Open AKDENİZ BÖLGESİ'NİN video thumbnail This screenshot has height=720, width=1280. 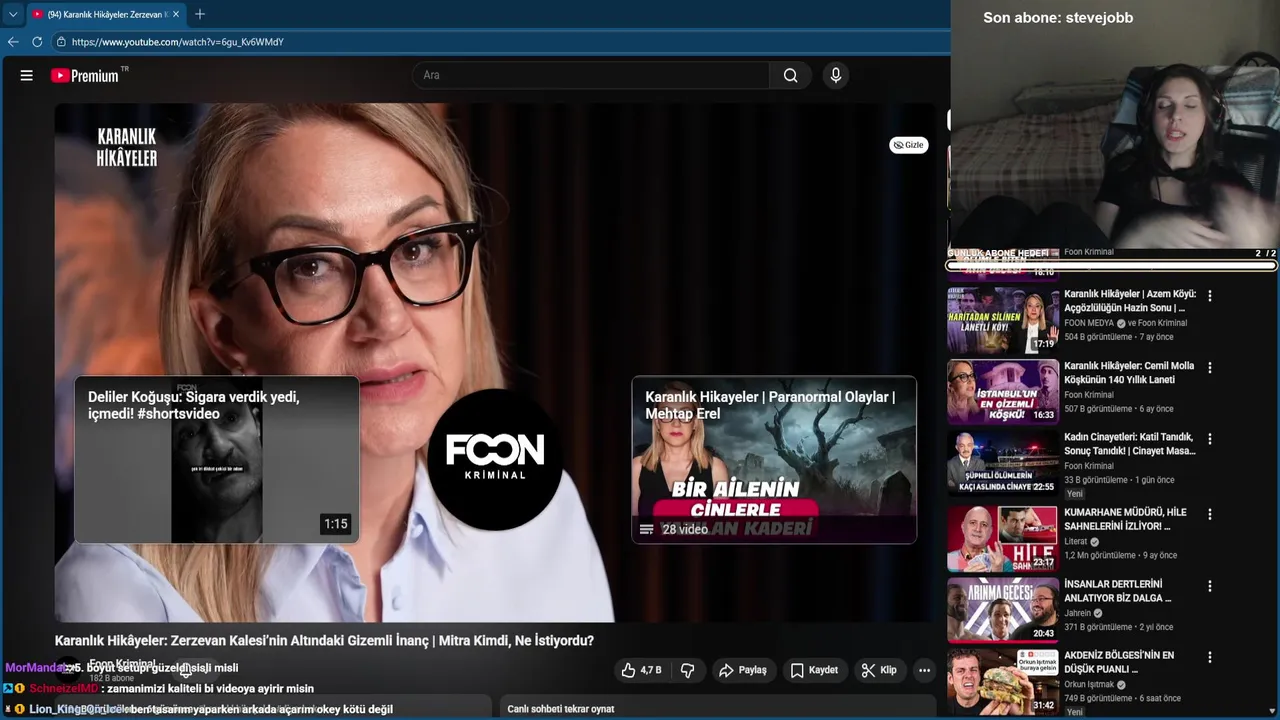click(x=1003, y=682)
